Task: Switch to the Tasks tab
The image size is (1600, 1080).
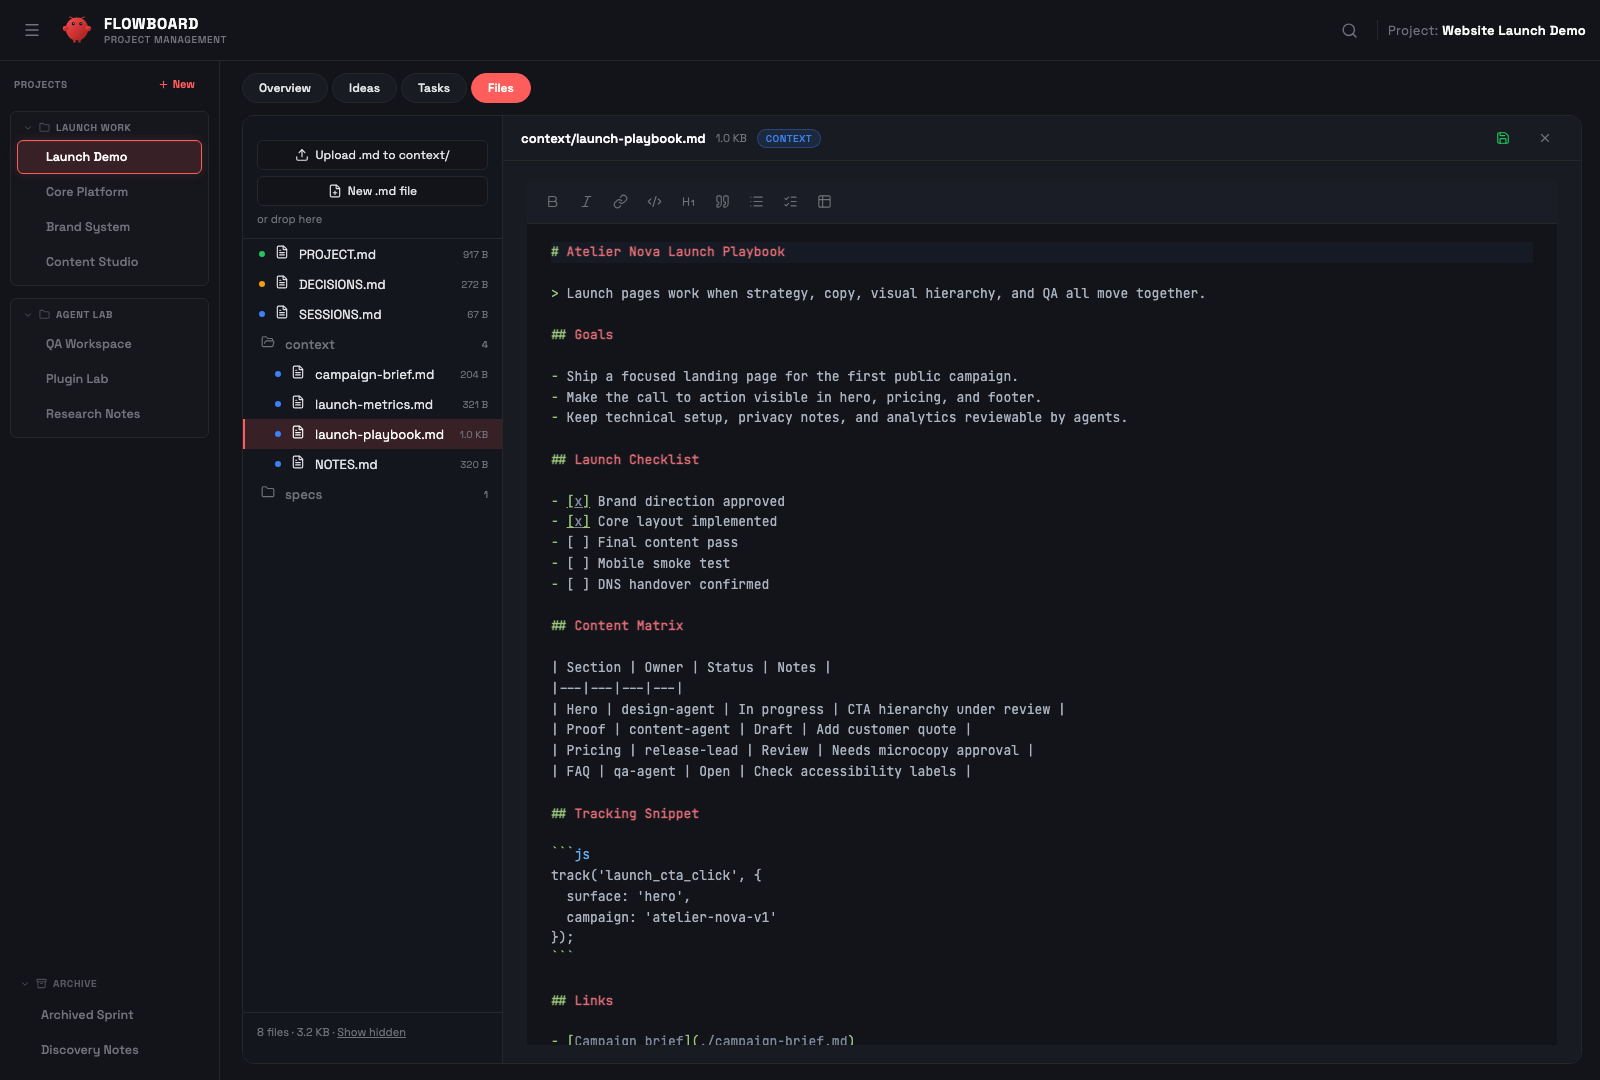Action: pyautogui.click(x=434, y=88)
